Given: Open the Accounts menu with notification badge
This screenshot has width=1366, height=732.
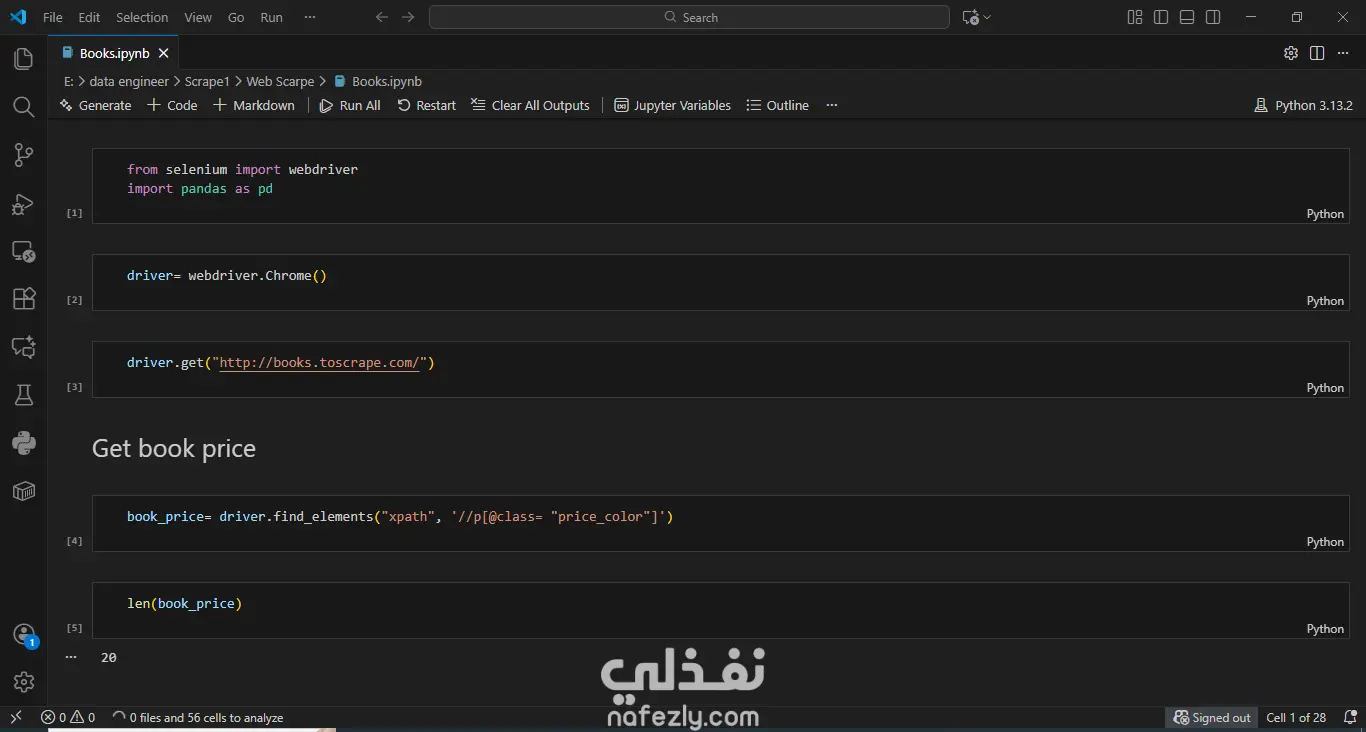Looking at the screenshot, I should [24, 635].
